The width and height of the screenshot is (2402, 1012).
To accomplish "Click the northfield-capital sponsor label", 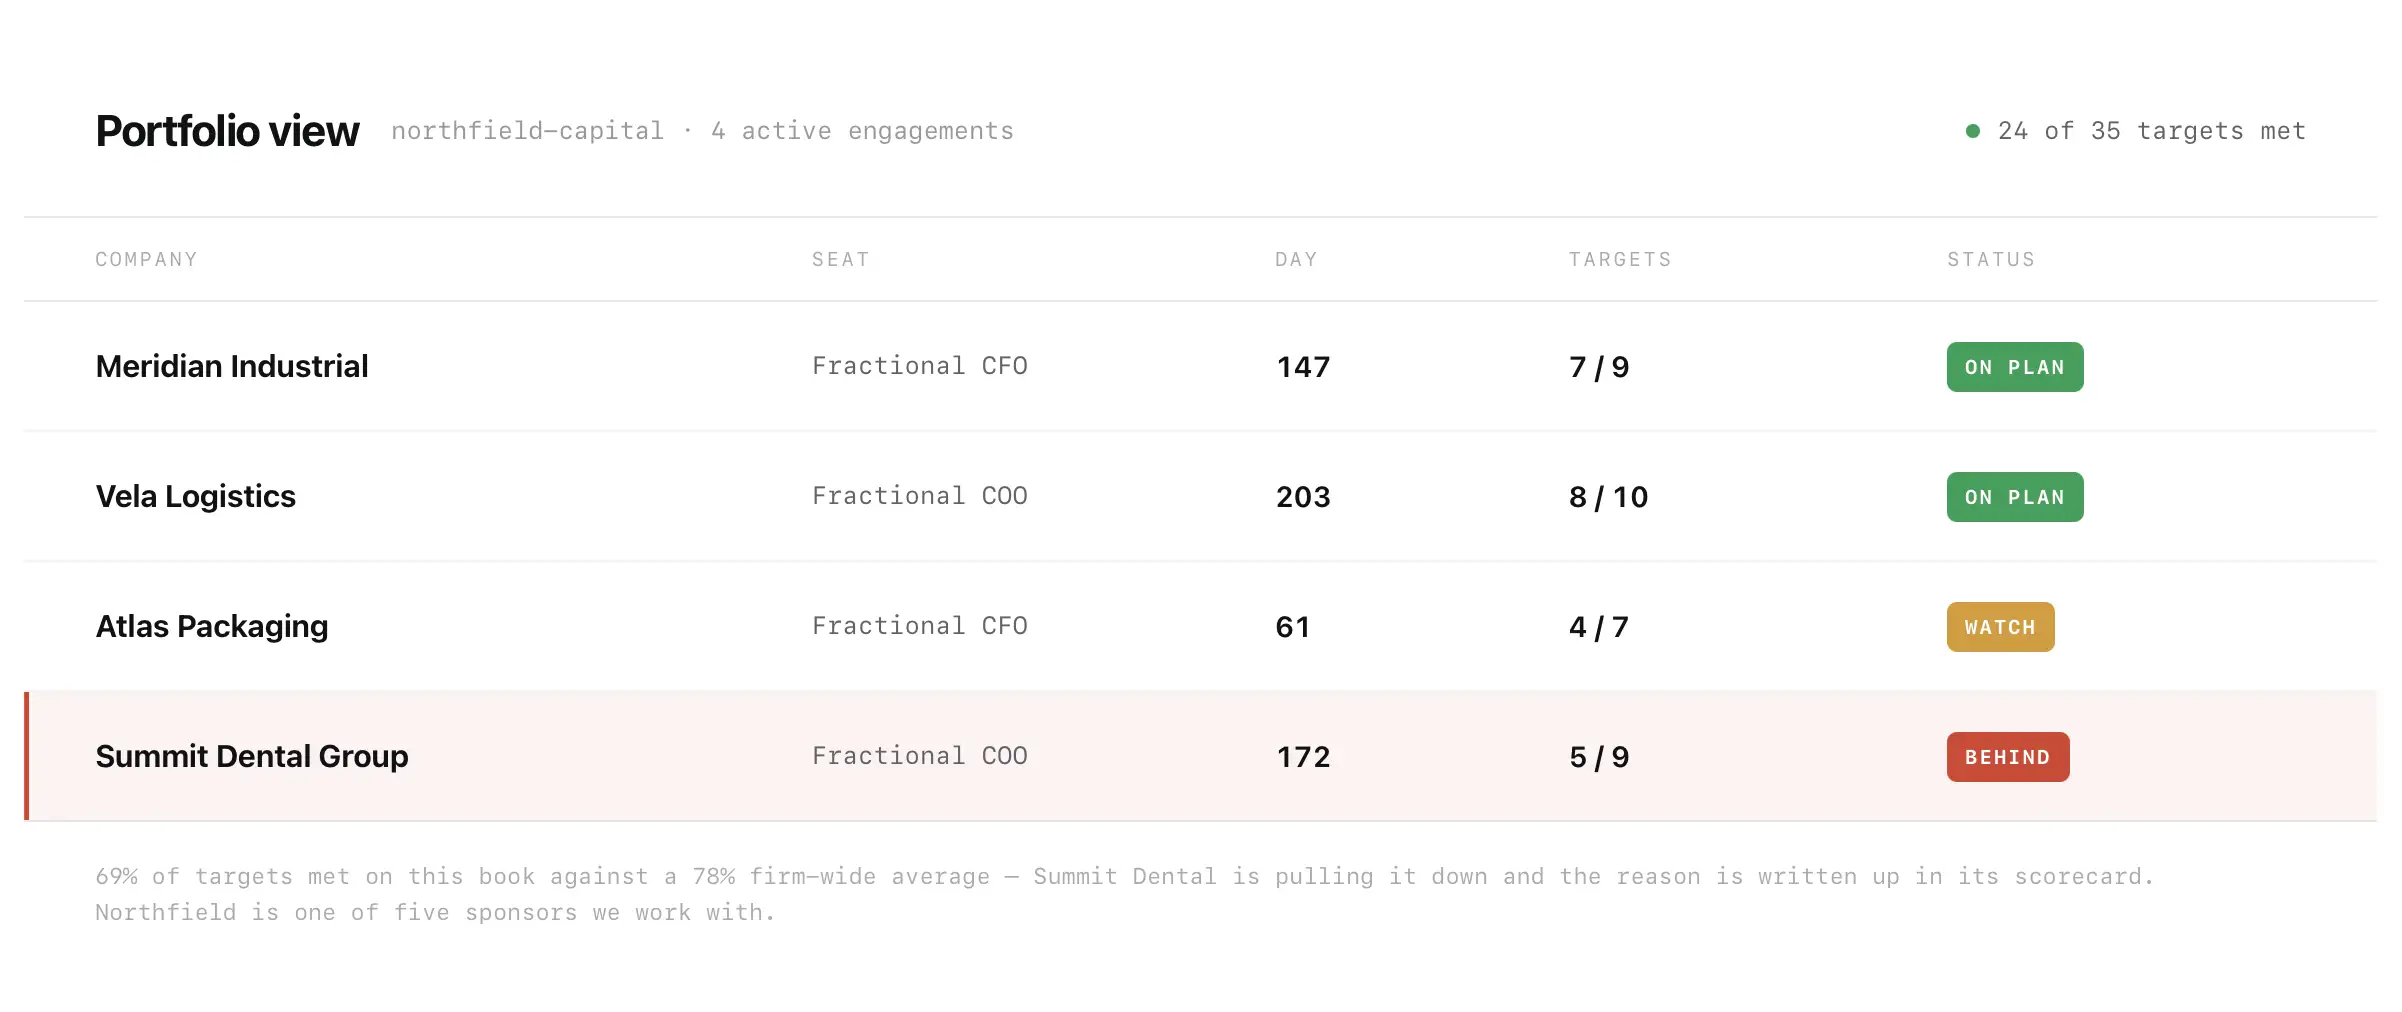I will [x=527, y=131].
